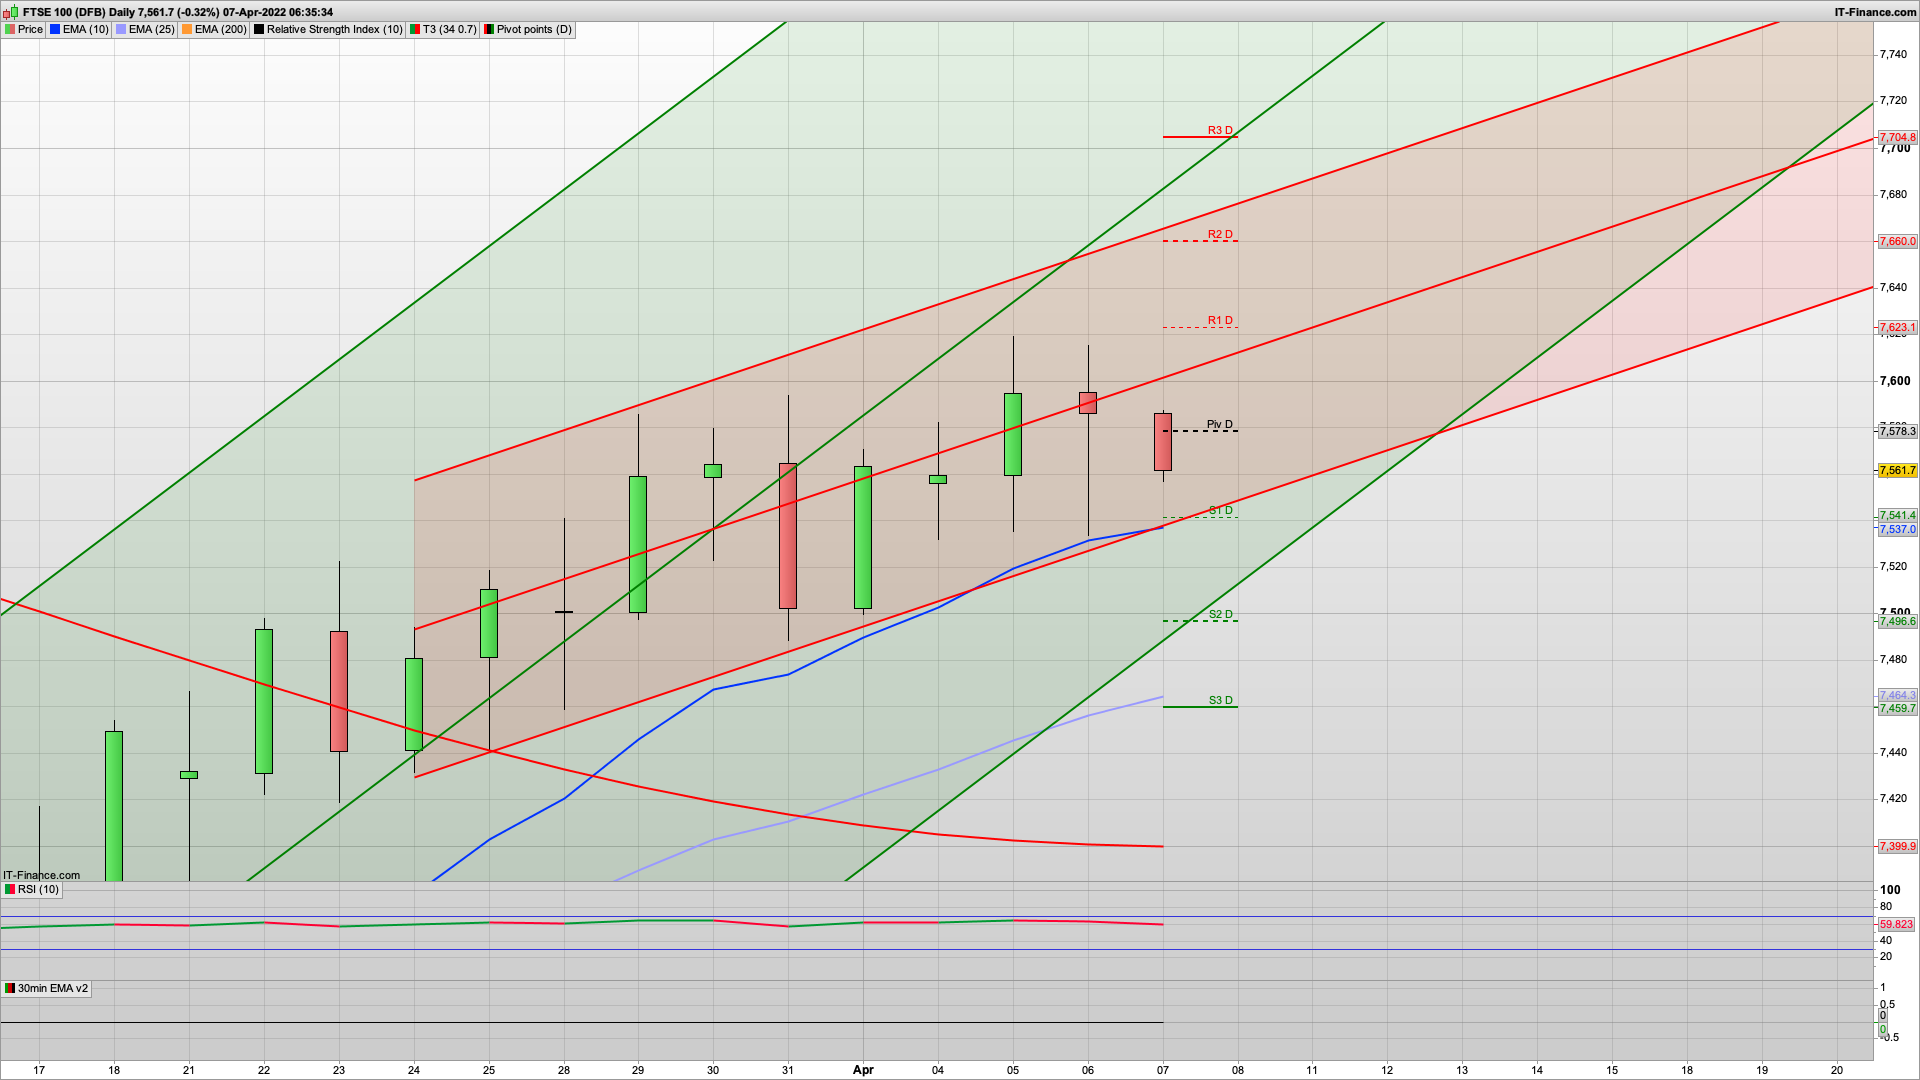Click the 7,464.3 EMA (25) price tag
Viewport: 1920px width, 1080px height.
pos(1897,695)
